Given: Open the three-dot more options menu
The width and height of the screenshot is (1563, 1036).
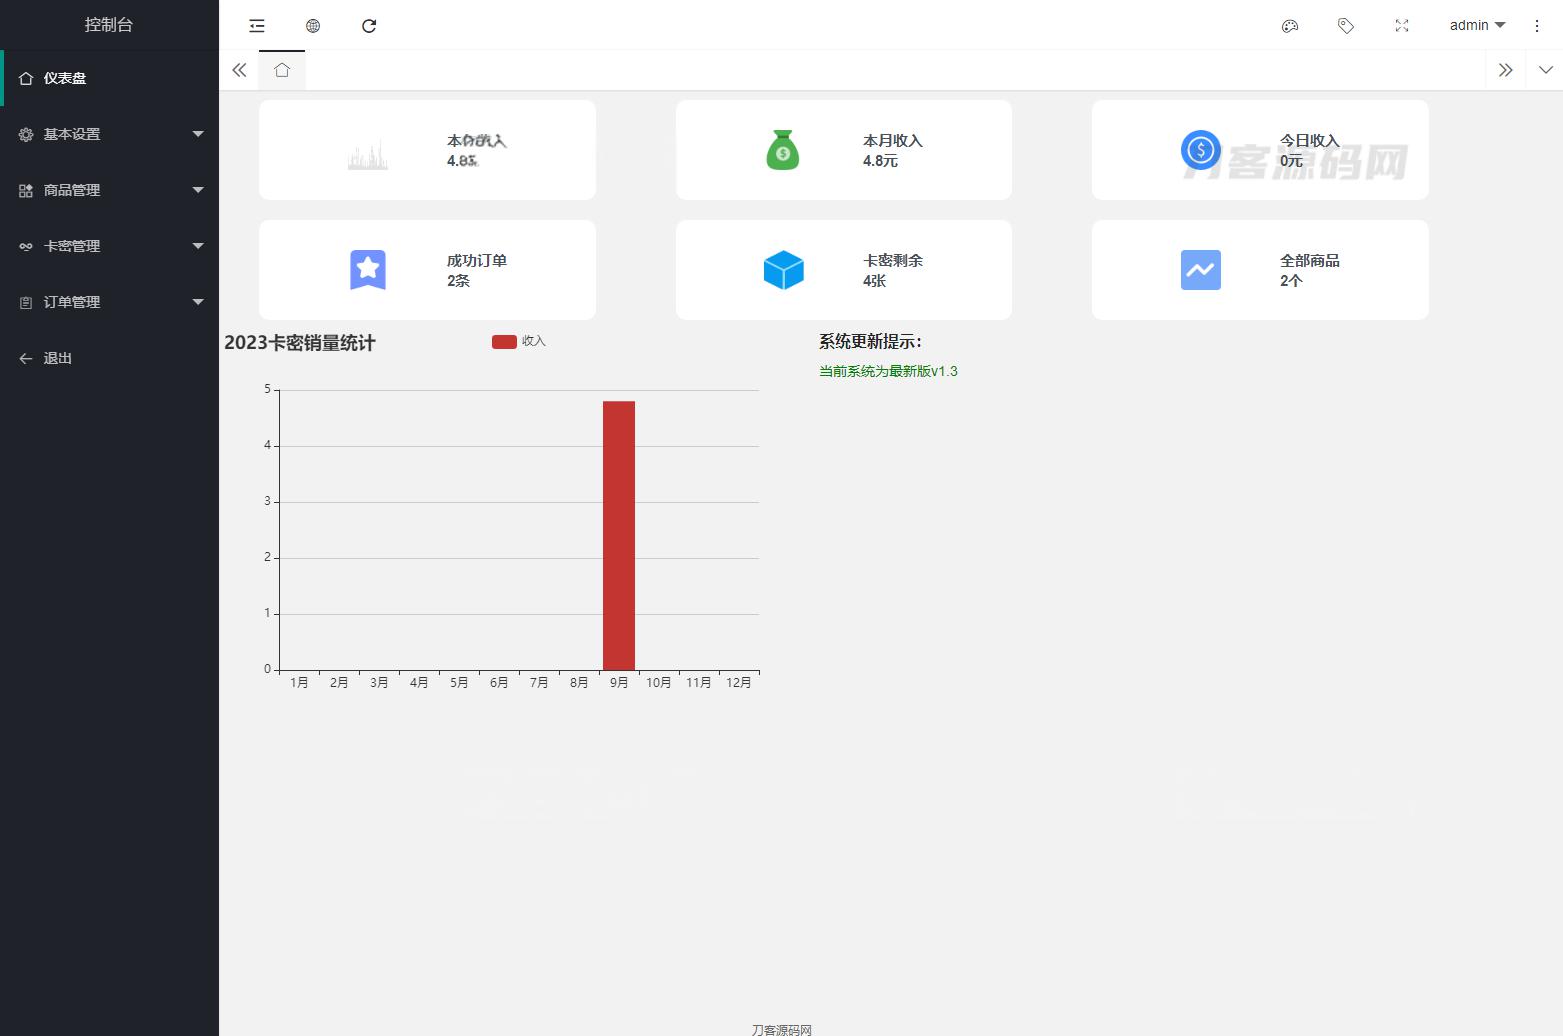Looking at the screenshot, I should coord(1537,26).
